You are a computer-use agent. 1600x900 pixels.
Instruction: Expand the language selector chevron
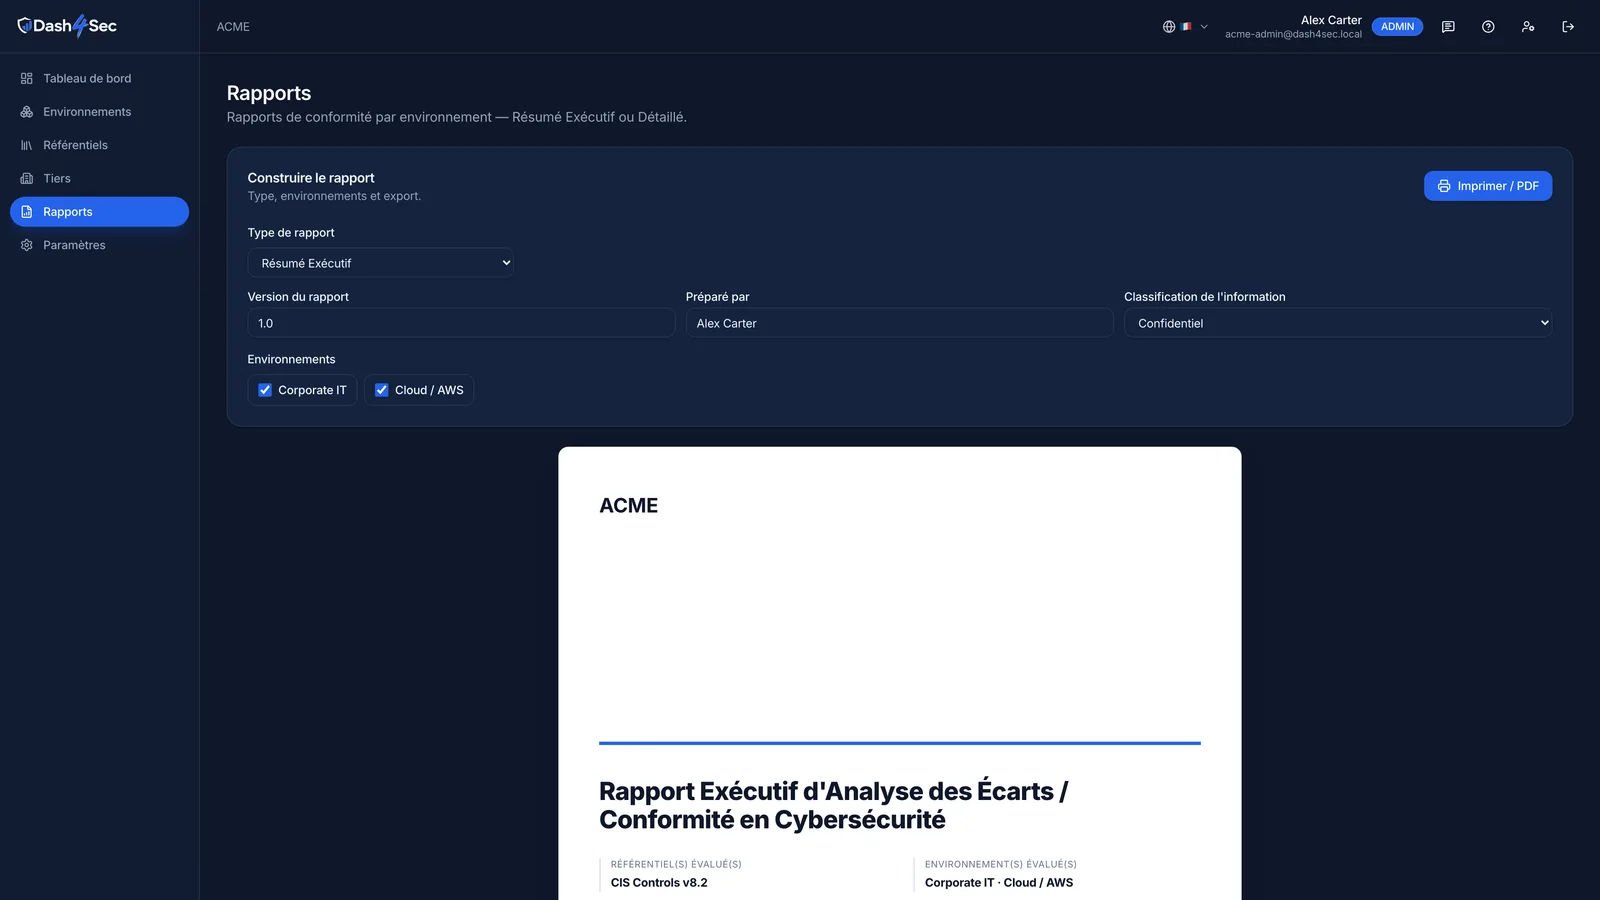coord(1204,27)
